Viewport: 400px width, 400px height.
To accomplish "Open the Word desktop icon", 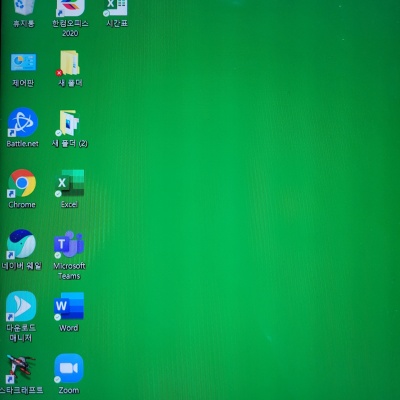I will (x=69, y=306).
